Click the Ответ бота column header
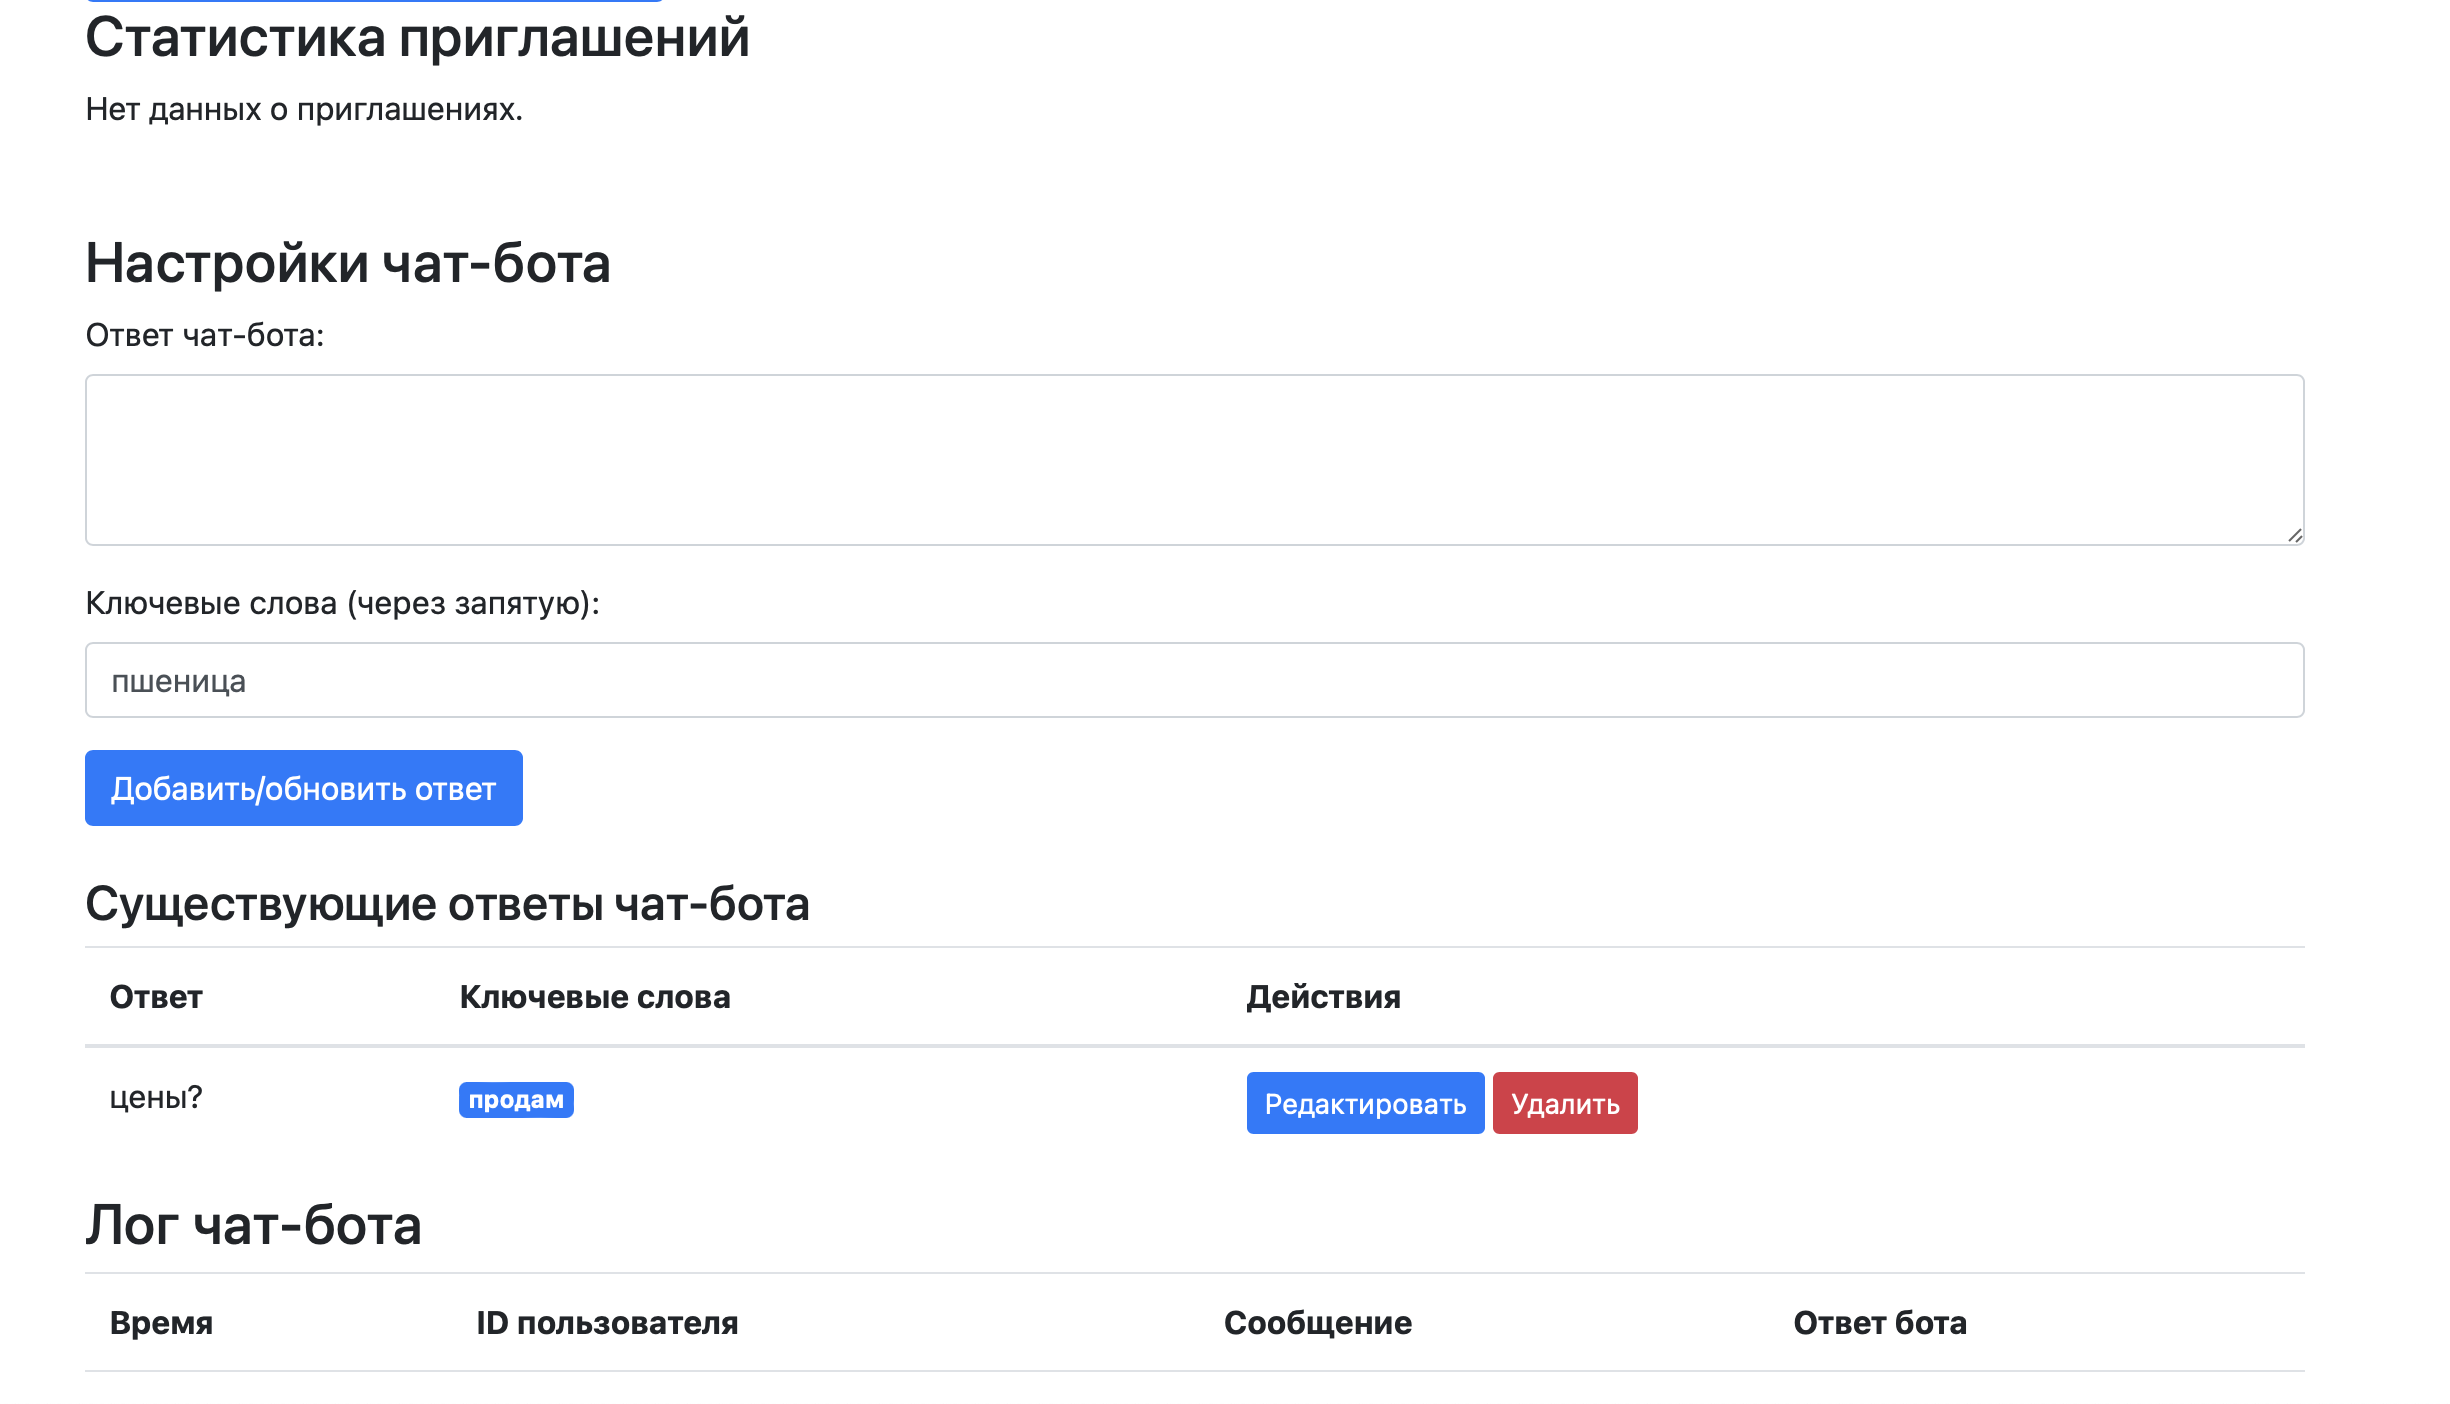The width and height of the screenshot is (2450, 1404). [1880, 1323]
